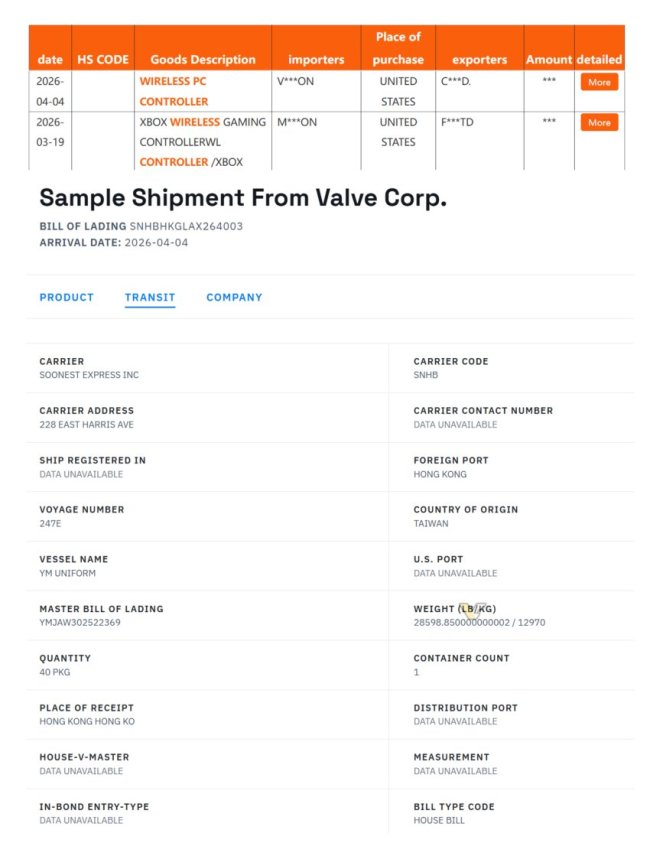650x856 pixels.
Task: Click the carrier name SOONEST EXPRESS INC
Action: 89,375
